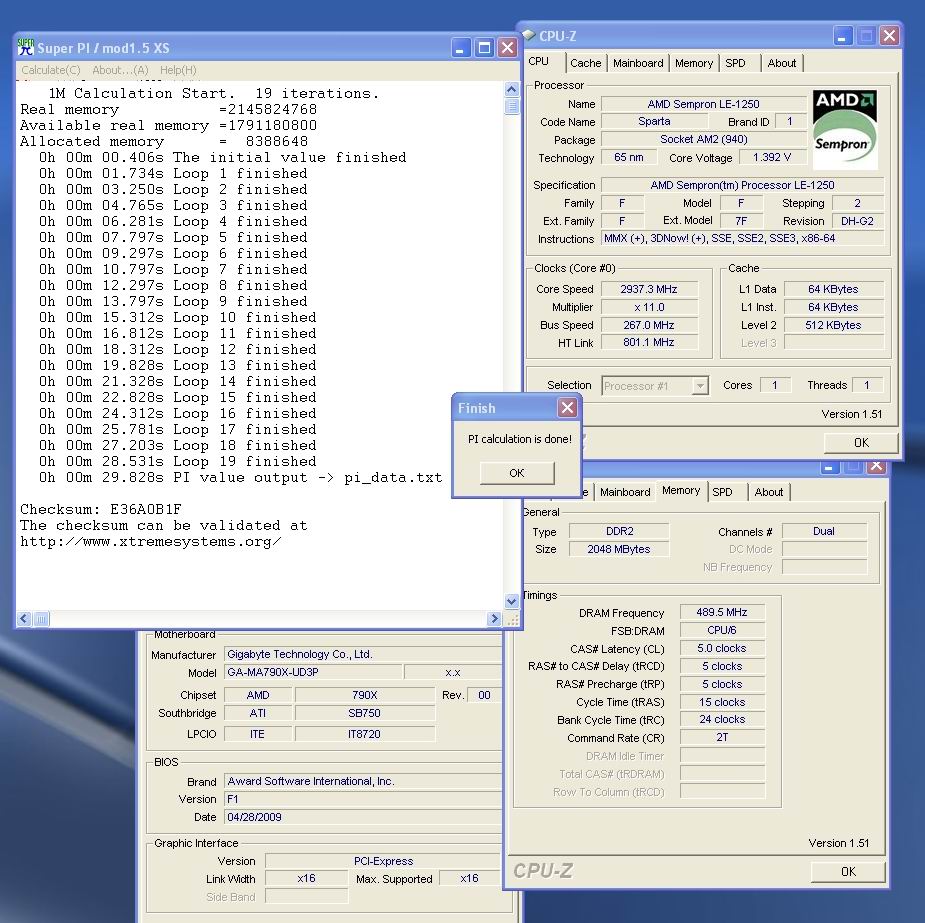Open the Processor #1 selection dropdown
925x923 pixels.
[700, 386]
